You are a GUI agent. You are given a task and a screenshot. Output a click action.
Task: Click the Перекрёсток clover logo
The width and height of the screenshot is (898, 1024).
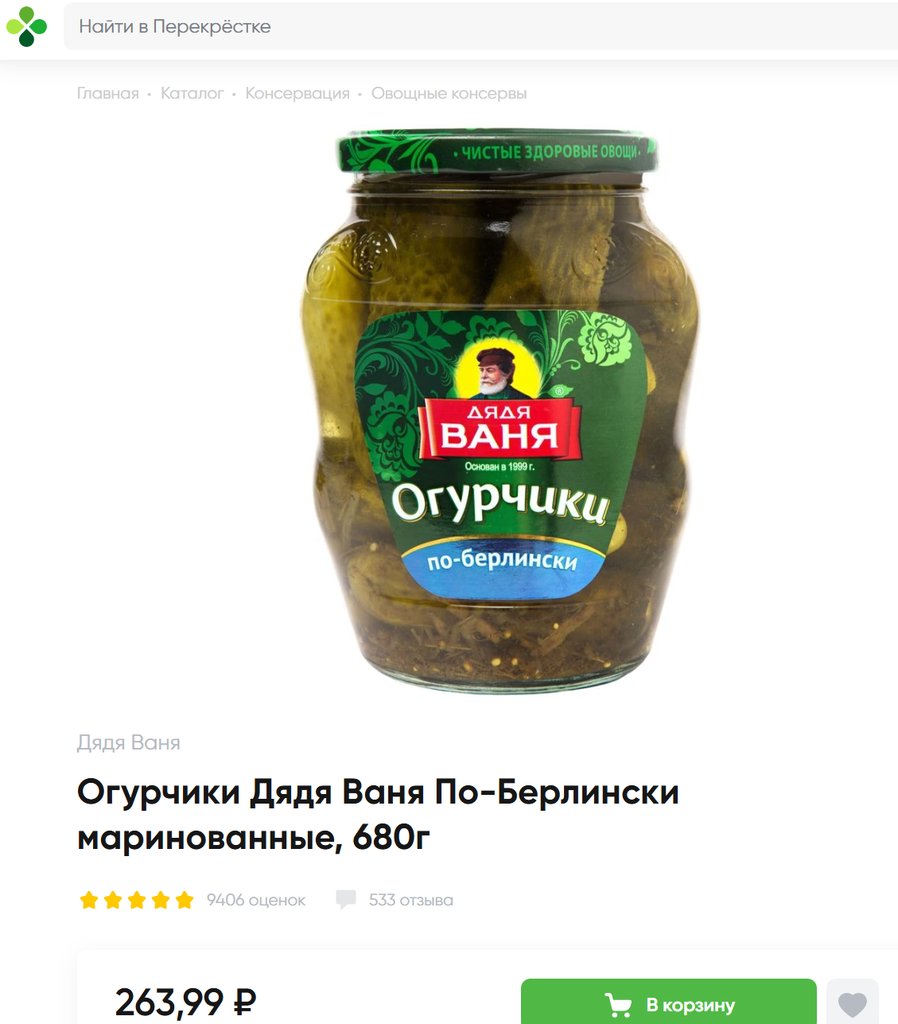(x=27, y=27)
